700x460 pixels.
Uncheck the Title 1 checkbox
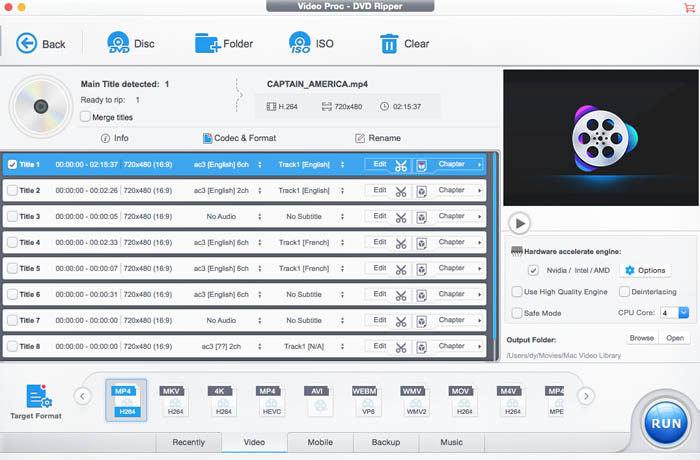[12, 164]
